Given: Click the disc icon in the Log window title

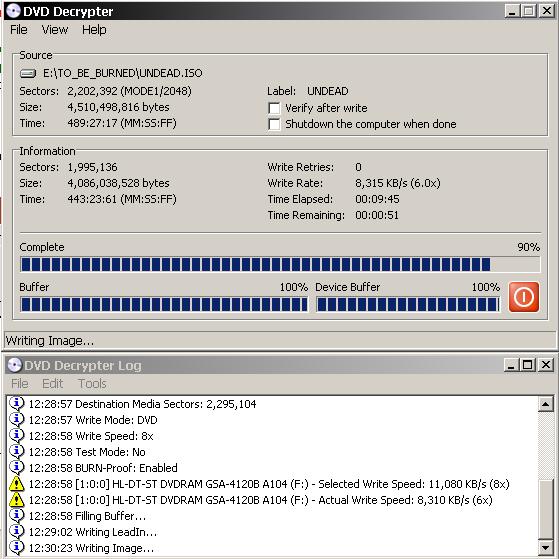Looking at the screenshot, I should 15,365.
